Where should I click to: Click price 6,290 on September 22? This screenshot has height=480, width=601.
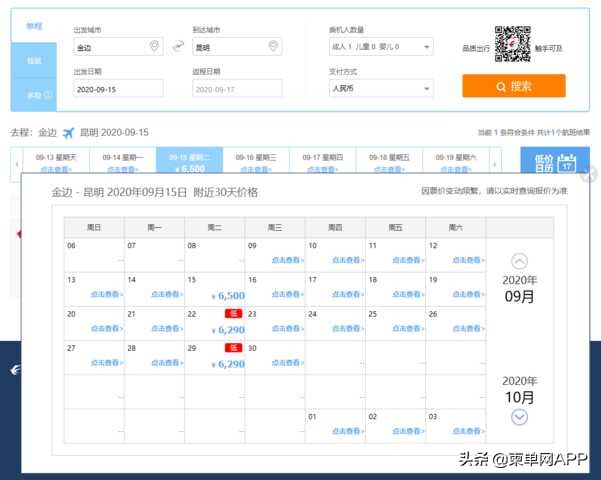pos(228,330)
